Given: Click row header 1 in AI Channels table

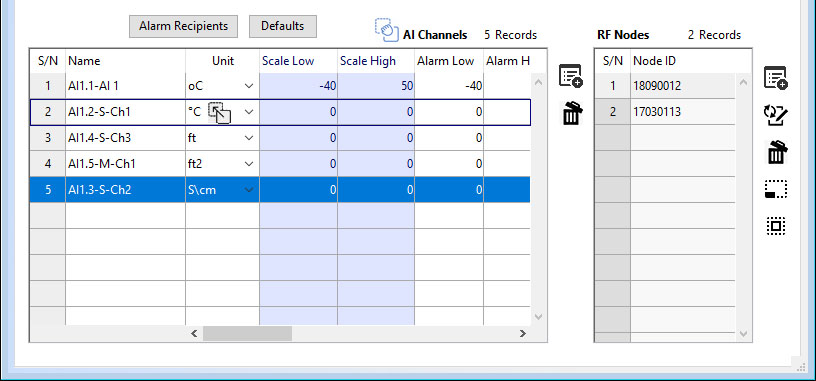Looking at the screenshot, I should (x=48, y=86).
